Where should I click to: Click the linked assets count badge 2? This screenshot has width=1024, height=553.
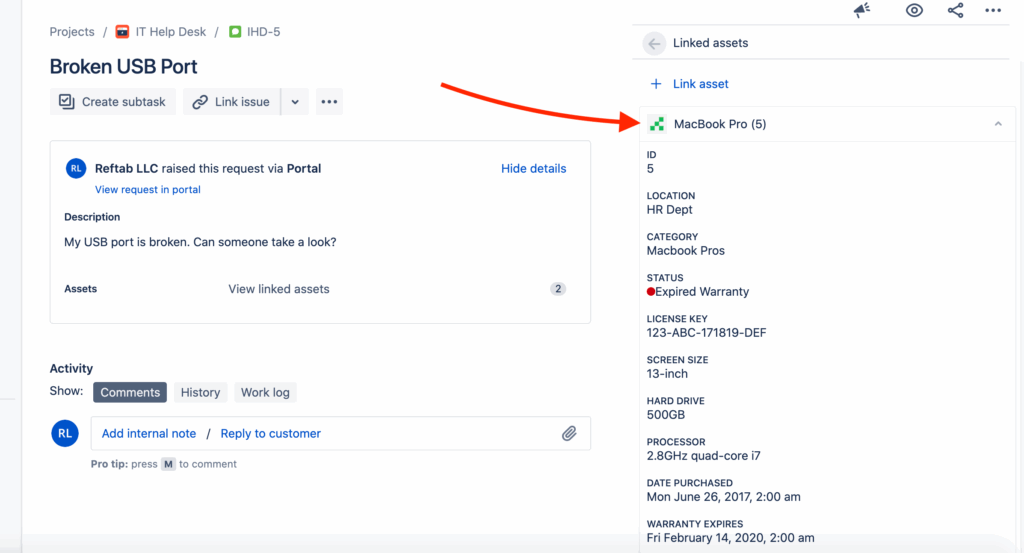point(558,289)
